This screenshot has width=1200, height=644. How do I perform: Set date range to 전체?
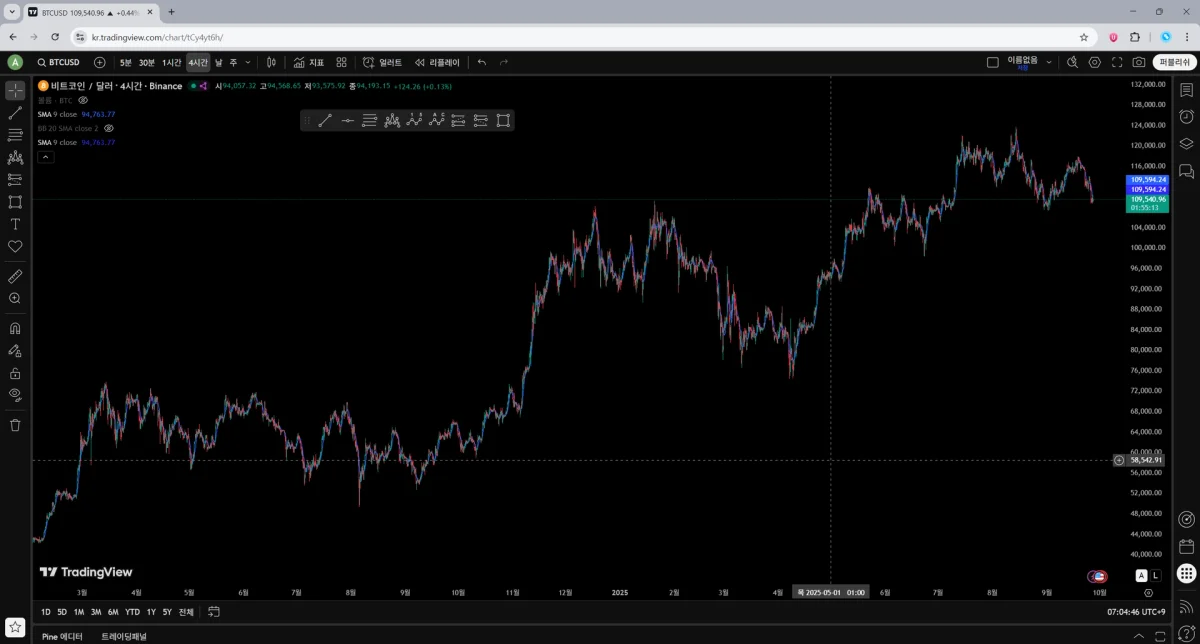point(186,612)
